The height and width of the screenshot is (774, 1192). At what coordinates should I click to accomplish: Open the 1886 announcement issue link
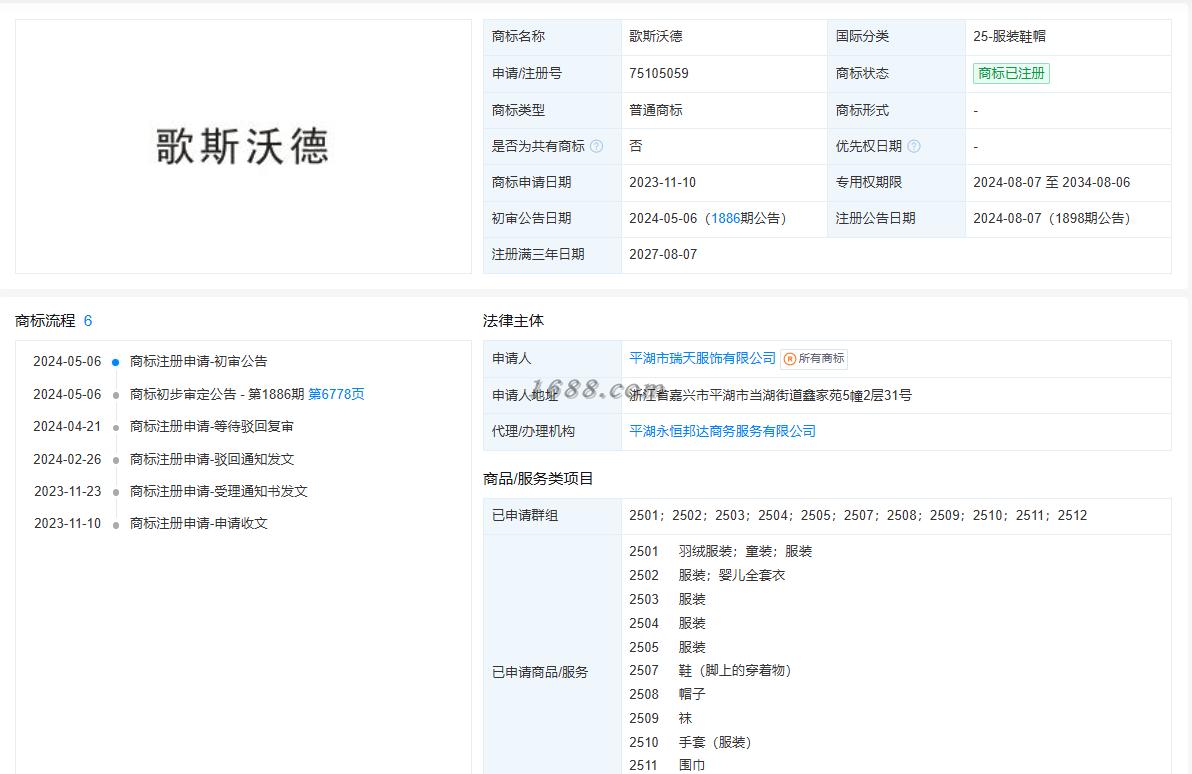pos(725,218)
